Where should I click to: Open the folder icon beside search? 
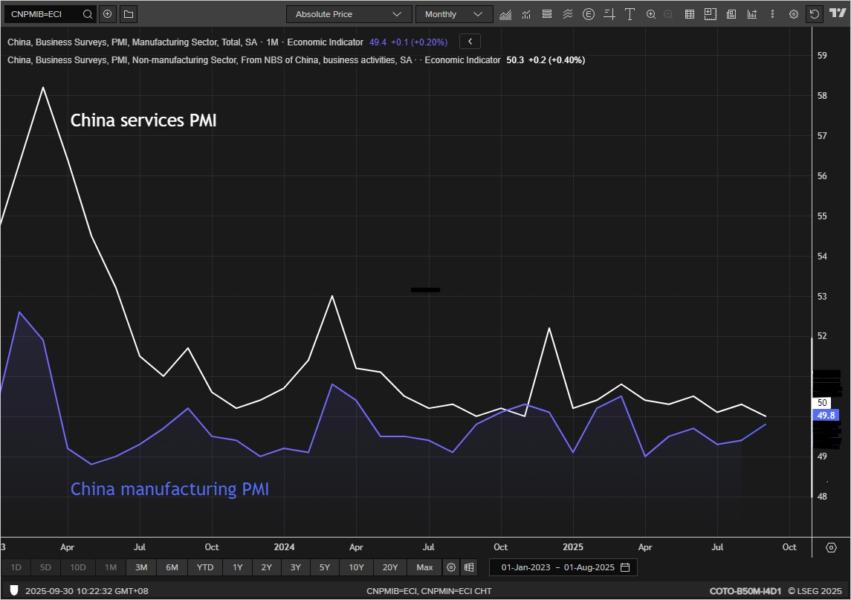pos(128,14)
